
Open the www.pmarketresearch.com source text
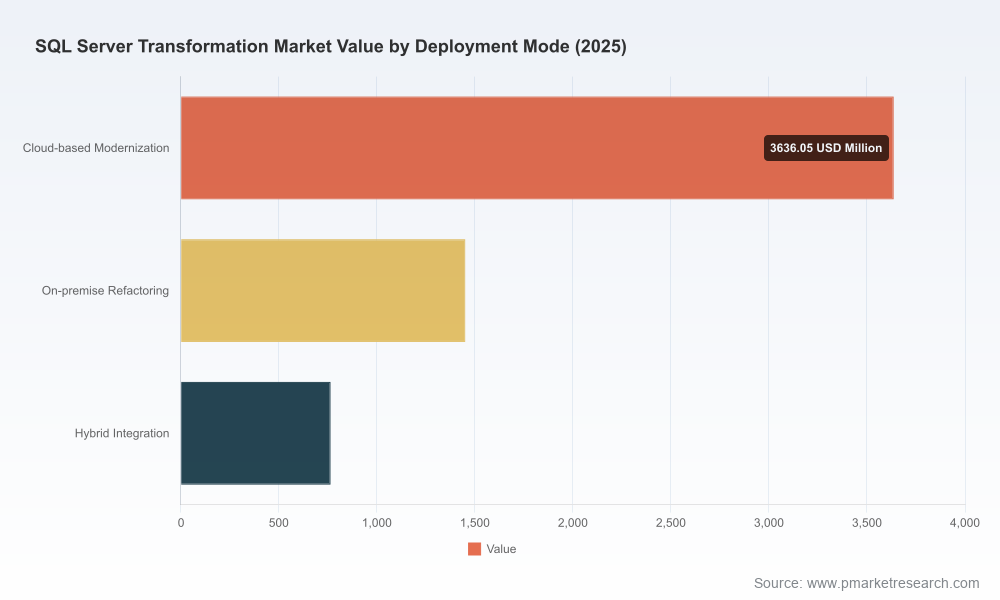click(x=893, y=583)
